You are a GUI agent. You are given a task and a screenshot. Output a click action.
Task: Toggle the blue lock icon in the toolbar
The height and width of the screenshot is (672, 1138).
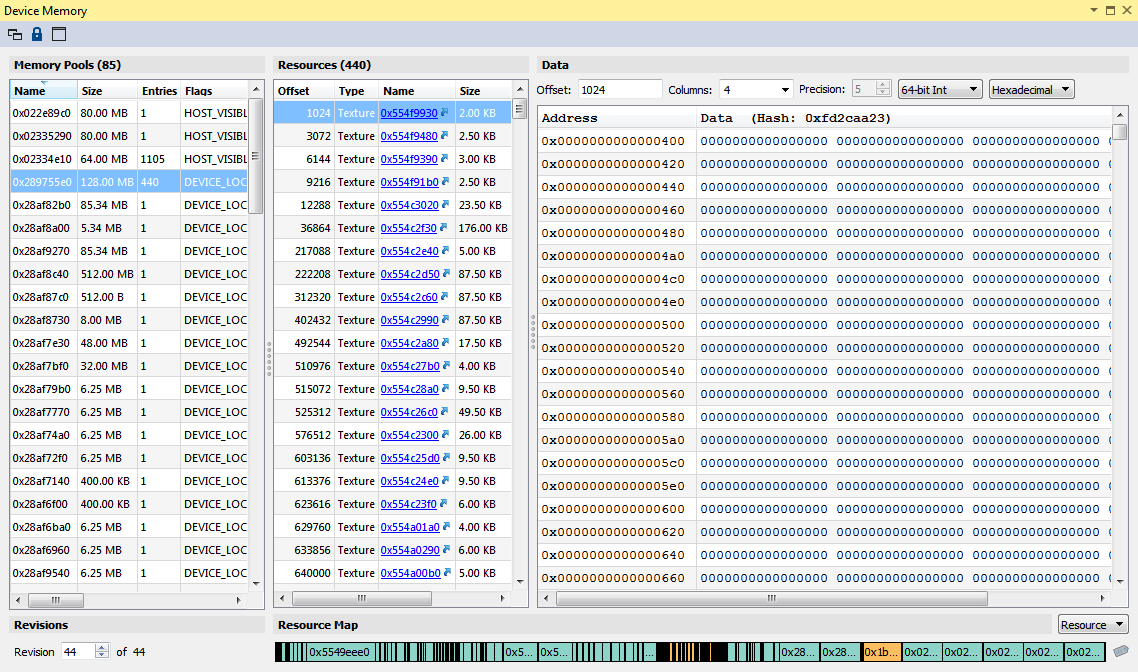pos(36,33)
